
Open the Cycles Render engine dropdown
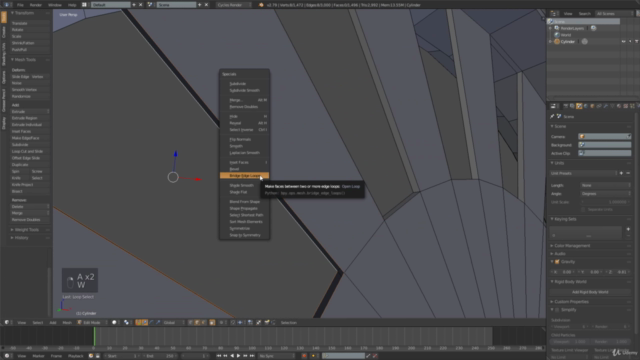click(x=233, y=5)
